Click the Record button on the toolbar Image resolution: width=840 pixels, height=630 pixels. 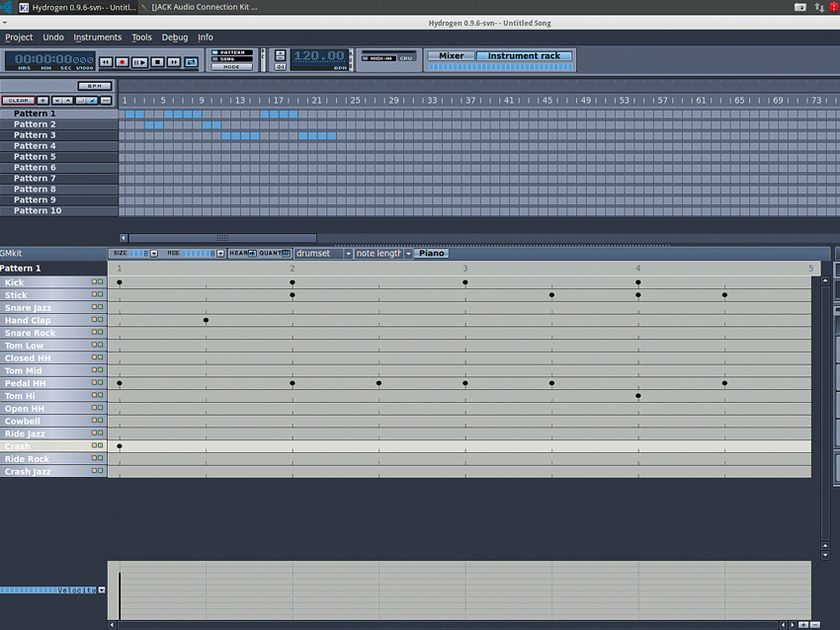coord(121,61)
